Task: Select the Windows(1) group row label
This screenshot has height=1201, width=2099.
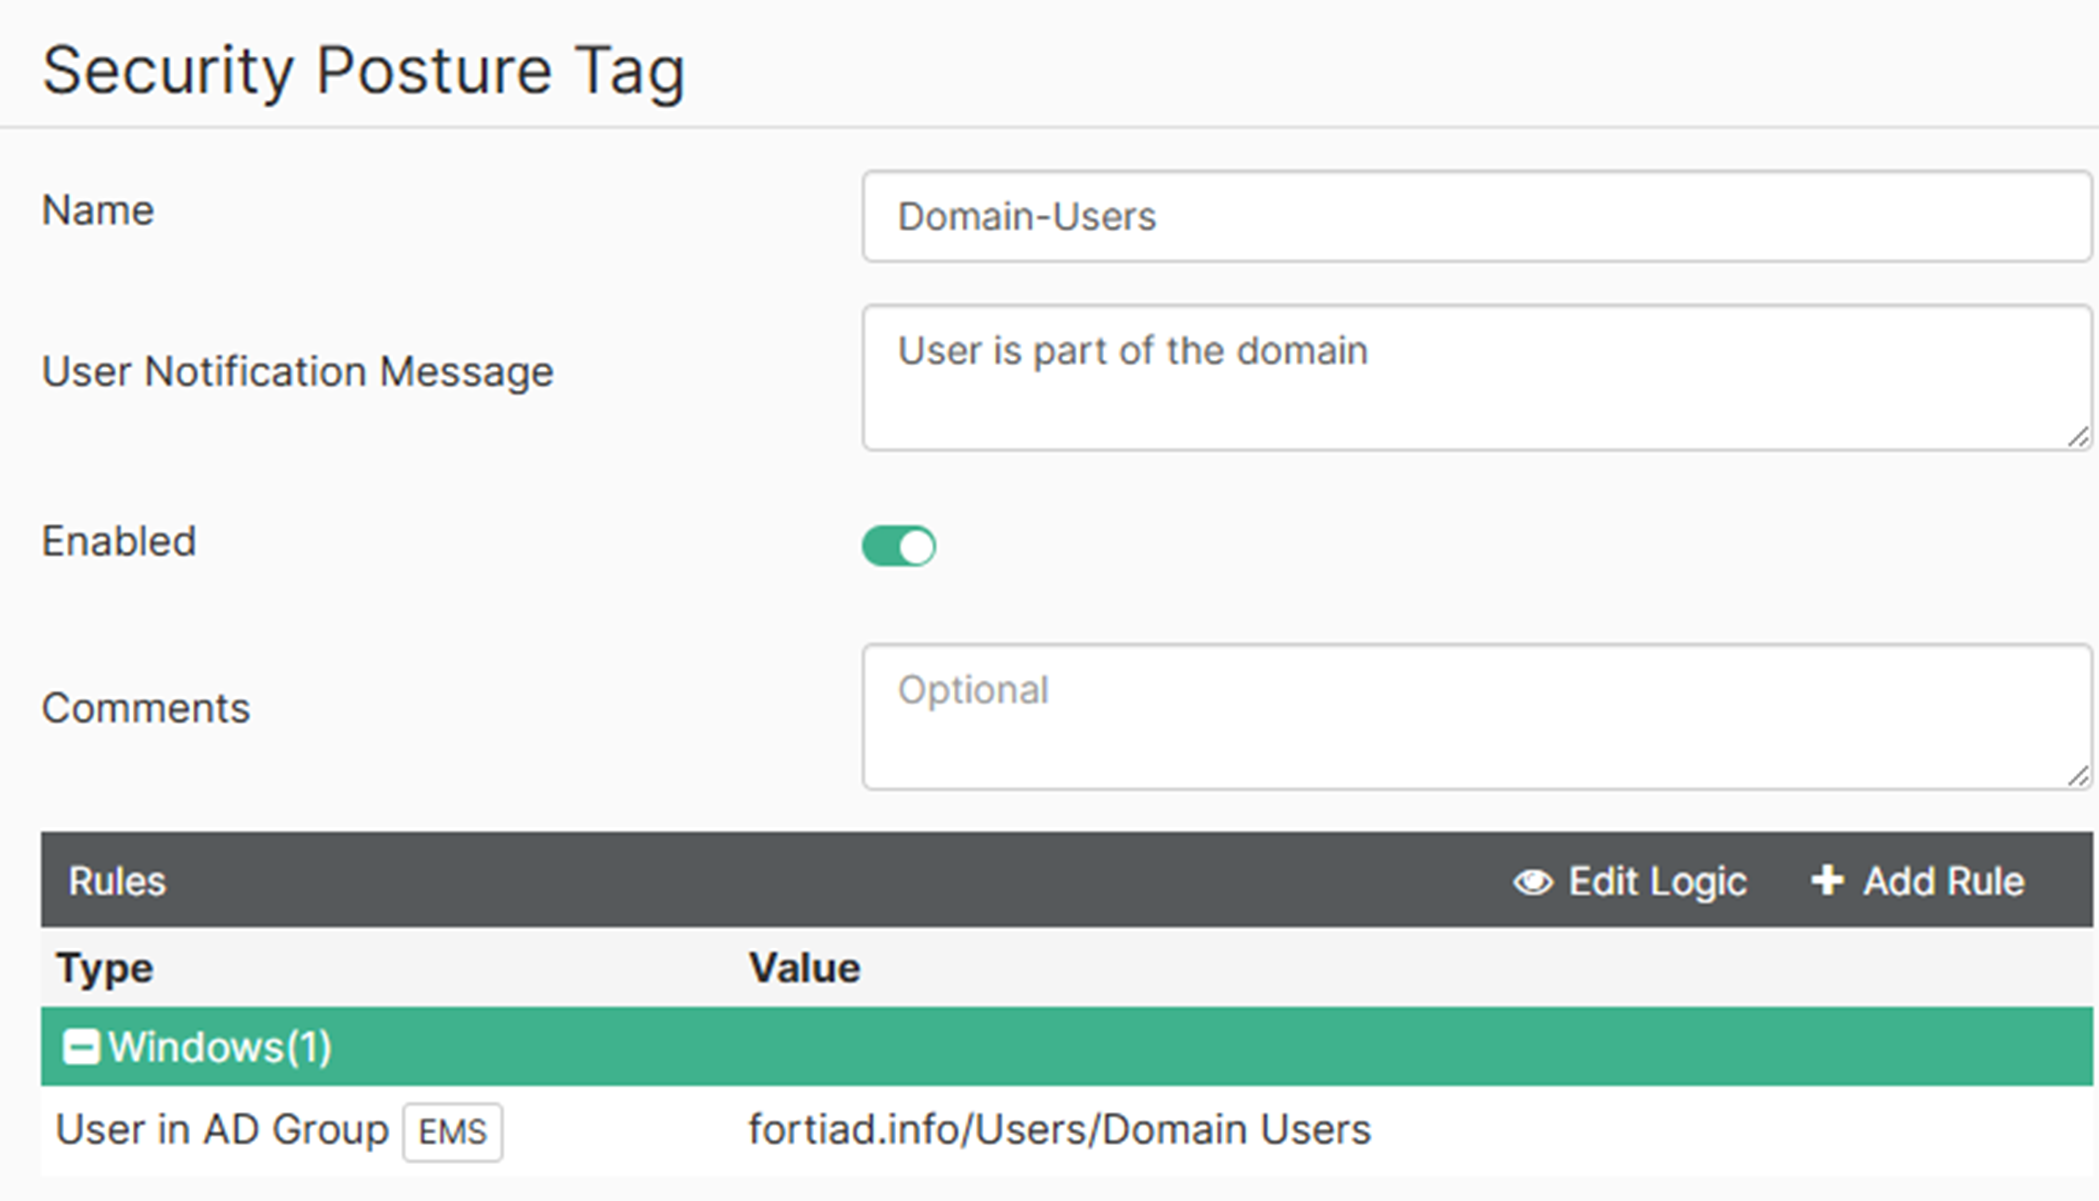Action: click(220, 1047)
